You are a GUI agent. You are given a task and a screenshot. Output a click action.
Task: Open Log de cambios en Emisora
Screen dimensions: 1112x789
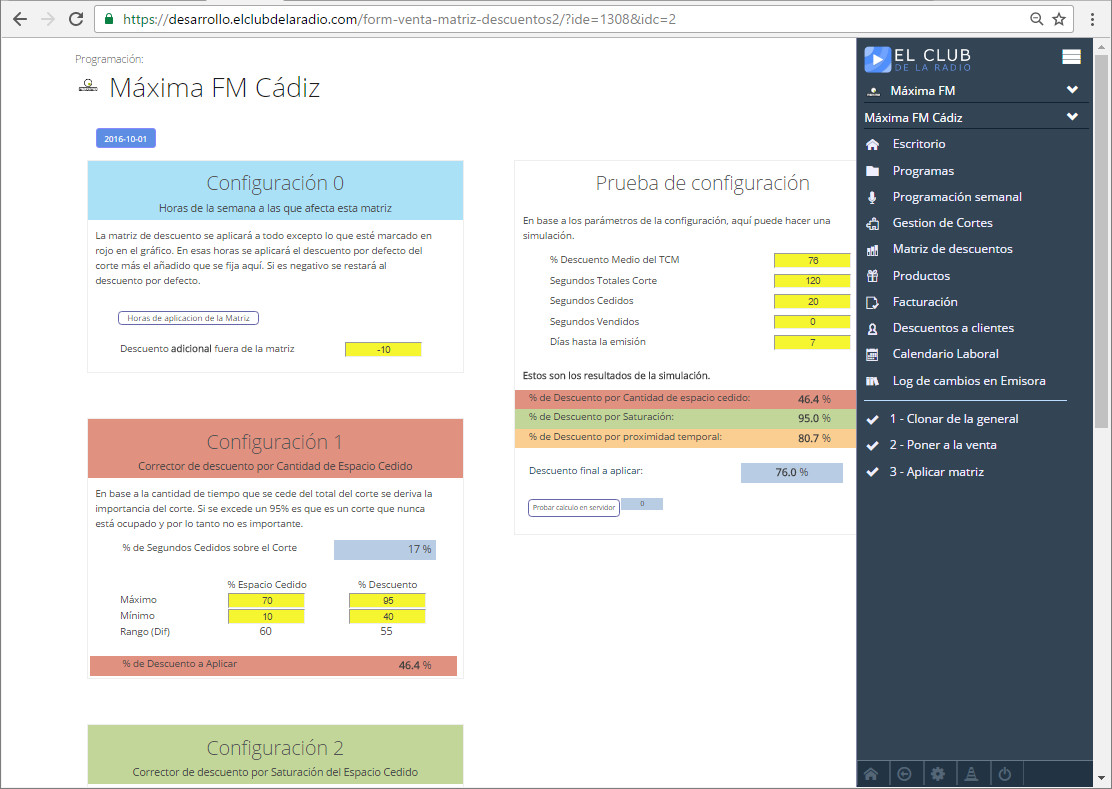[x=969, y=381]
